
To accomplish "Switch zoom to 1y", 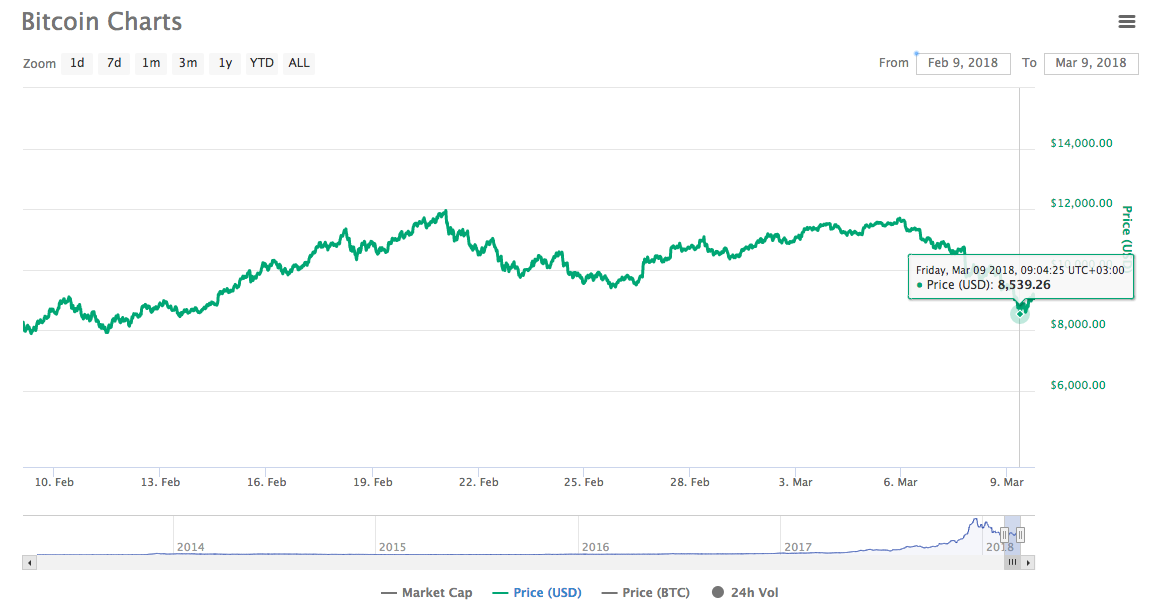I will pos(225,63).
